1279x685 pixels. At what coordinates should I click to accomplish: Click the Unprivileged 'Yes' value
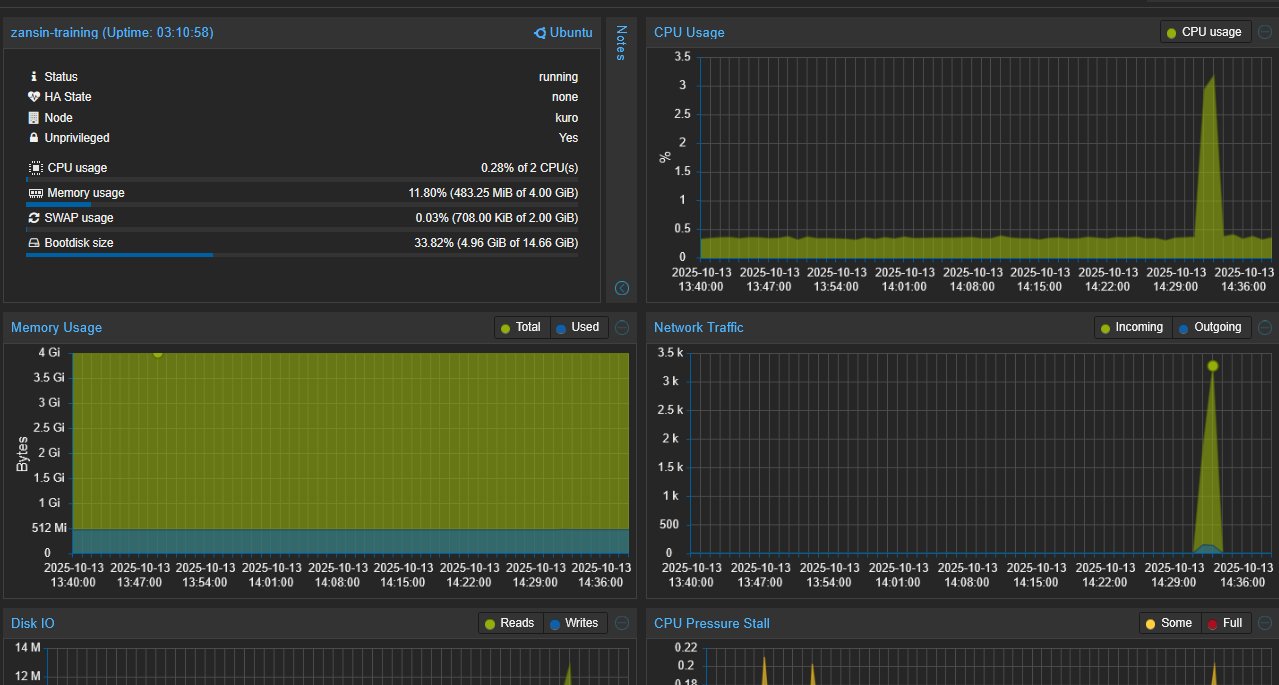(x=568, y=138)
